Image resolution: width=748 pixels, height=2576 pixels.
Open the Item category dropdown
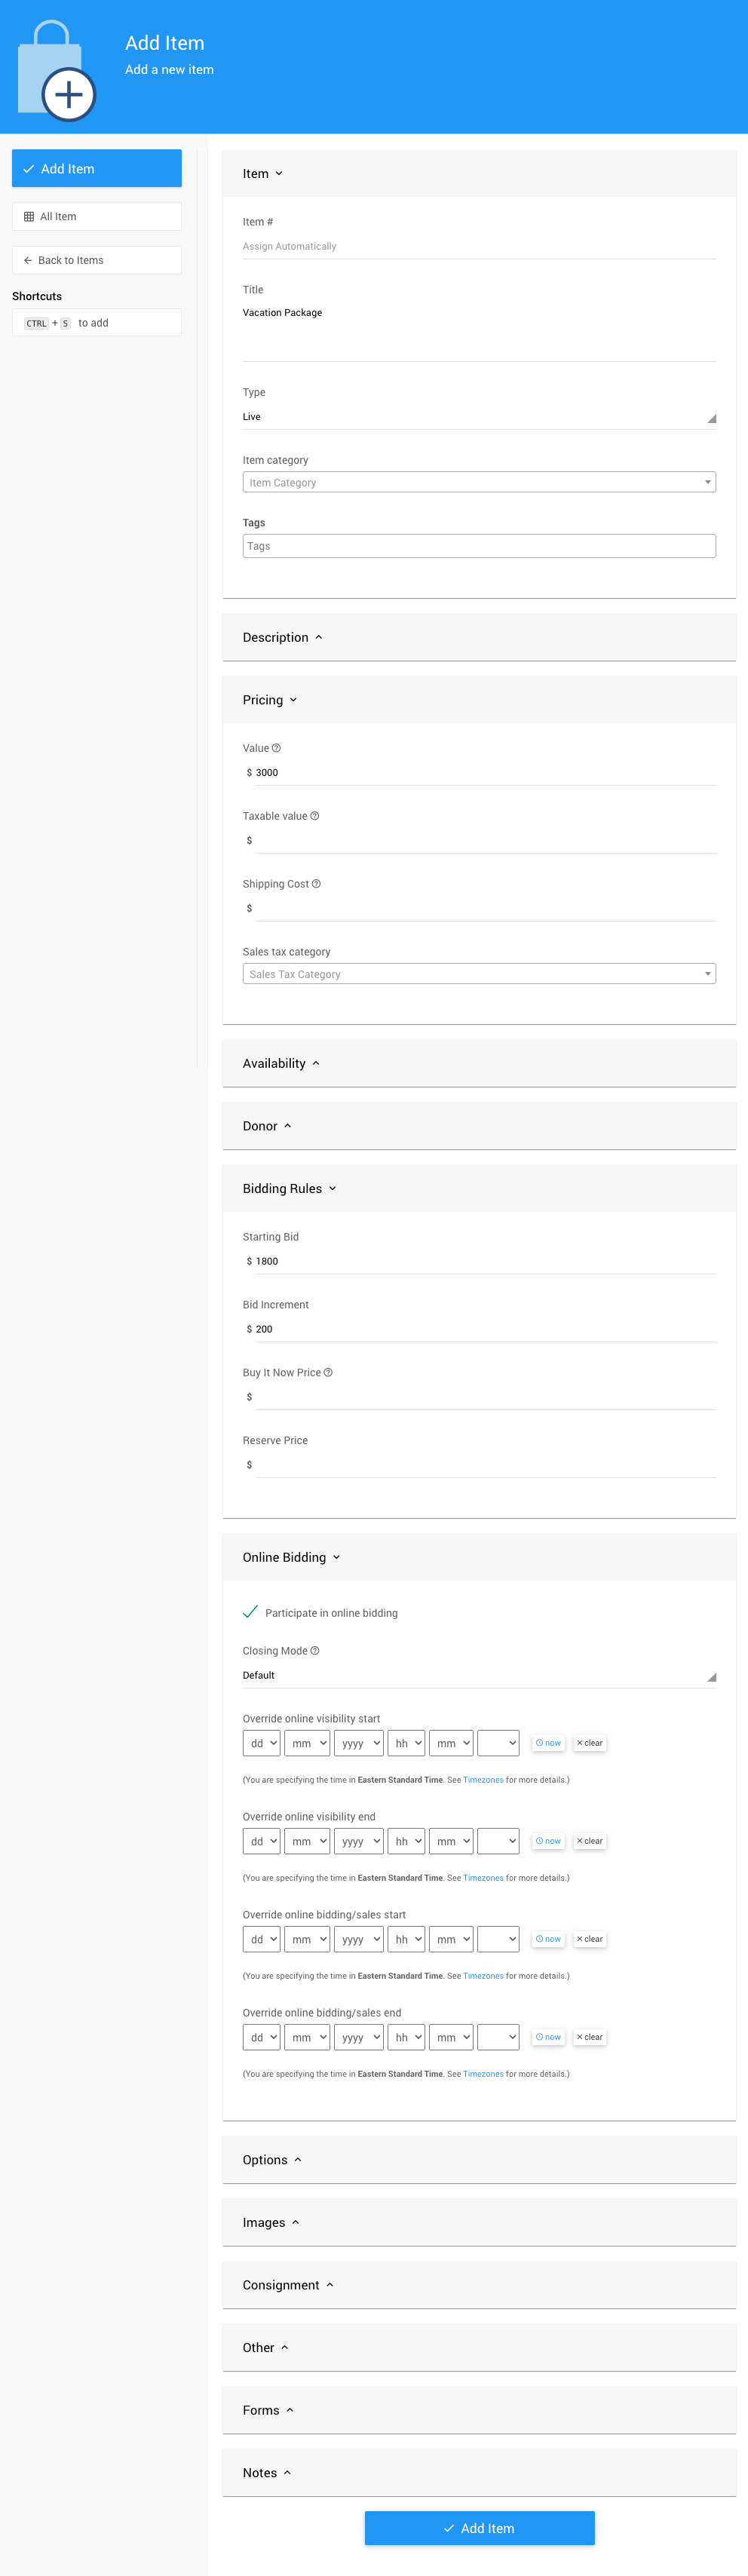point(479,482)
